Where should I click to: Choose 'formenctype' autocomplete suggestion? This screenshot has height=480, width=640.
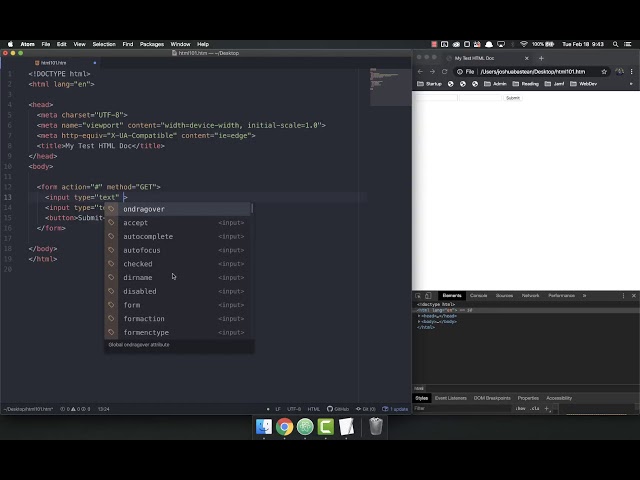178,332
